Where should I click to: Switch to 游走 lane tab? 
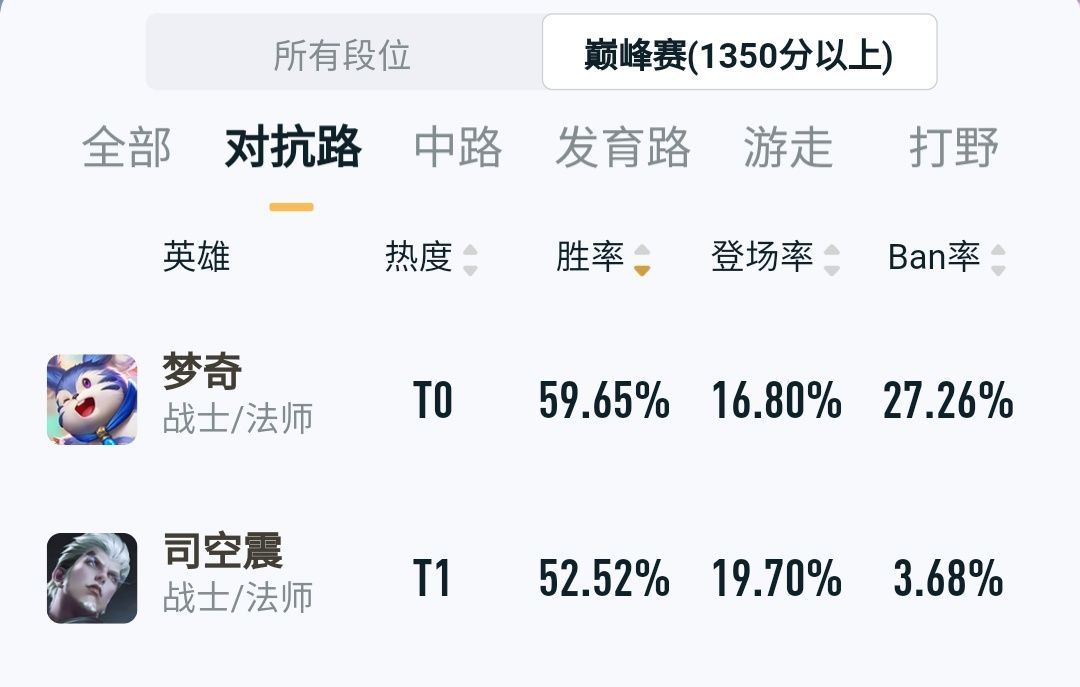click(x=788, y=148)
